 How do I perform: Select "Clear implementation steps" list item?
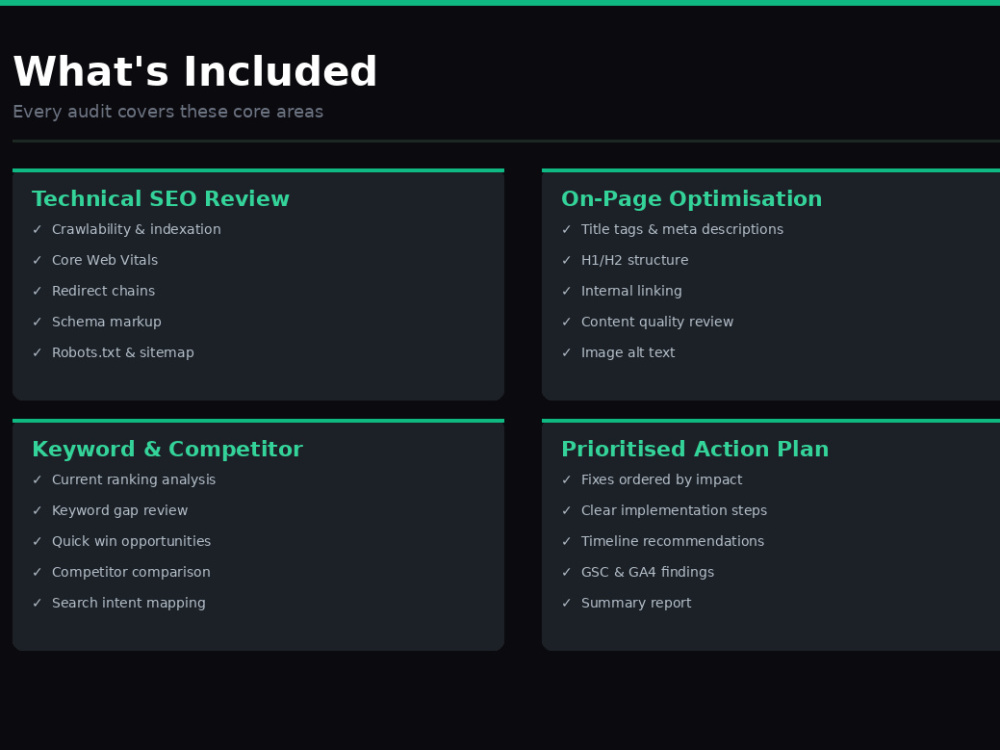[674, 510]
